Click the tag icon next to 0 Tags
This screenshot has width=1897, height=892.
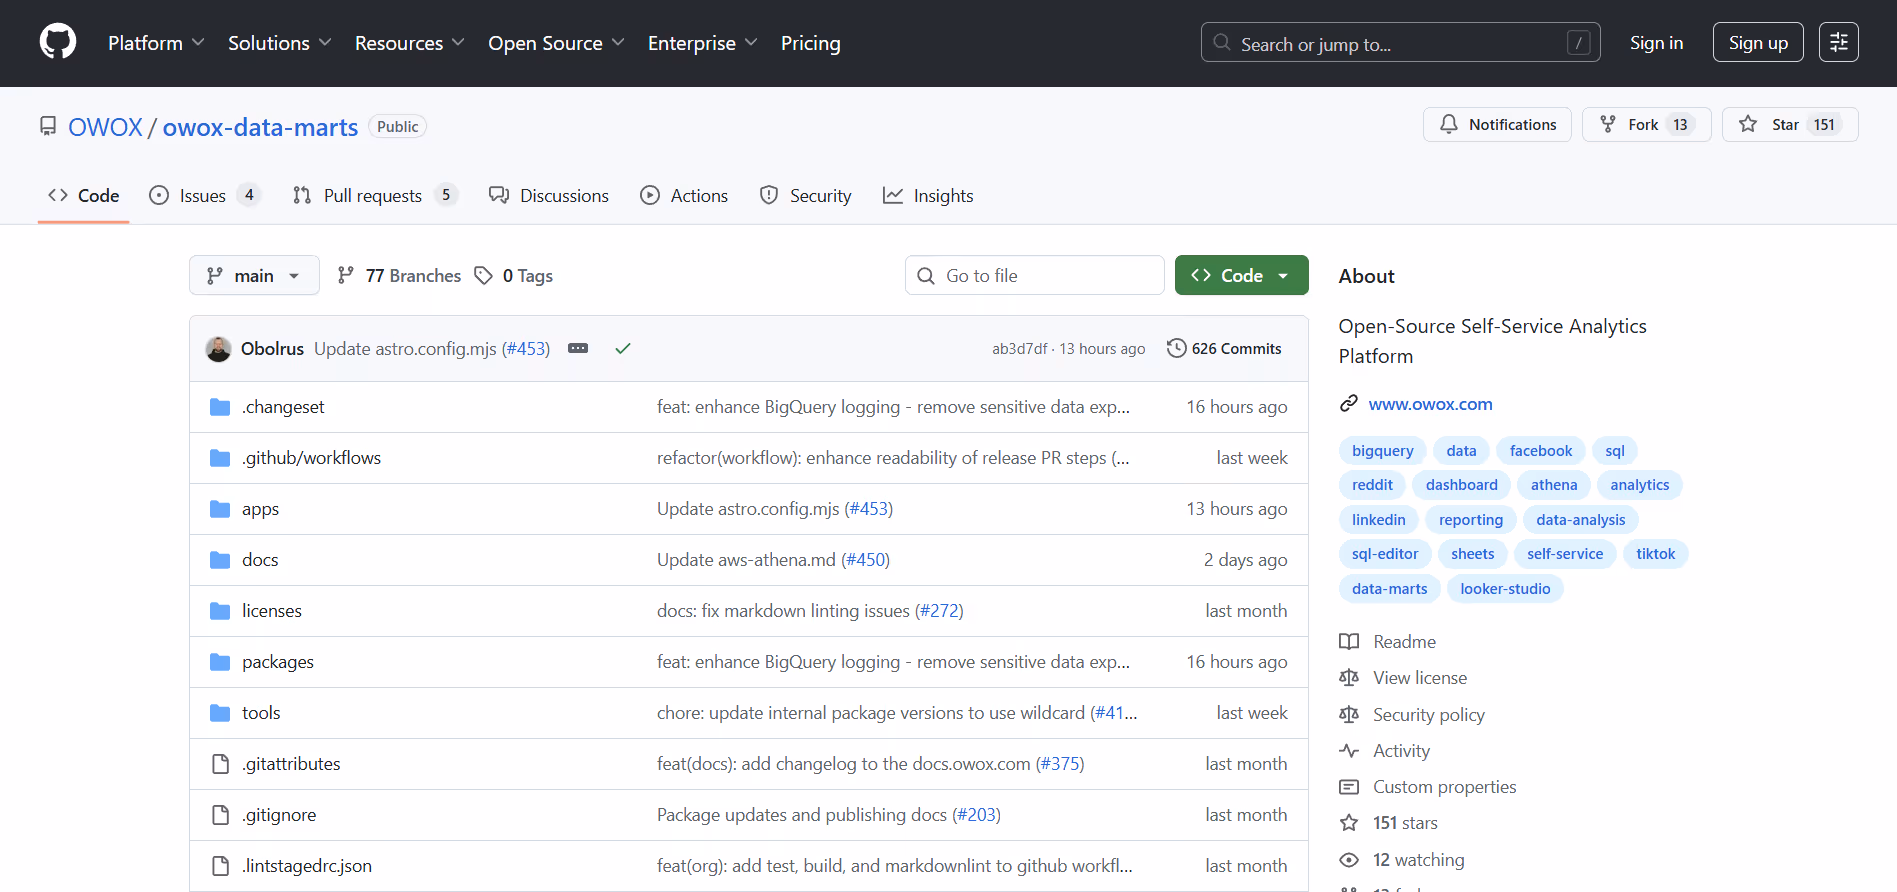click(483, 275)
